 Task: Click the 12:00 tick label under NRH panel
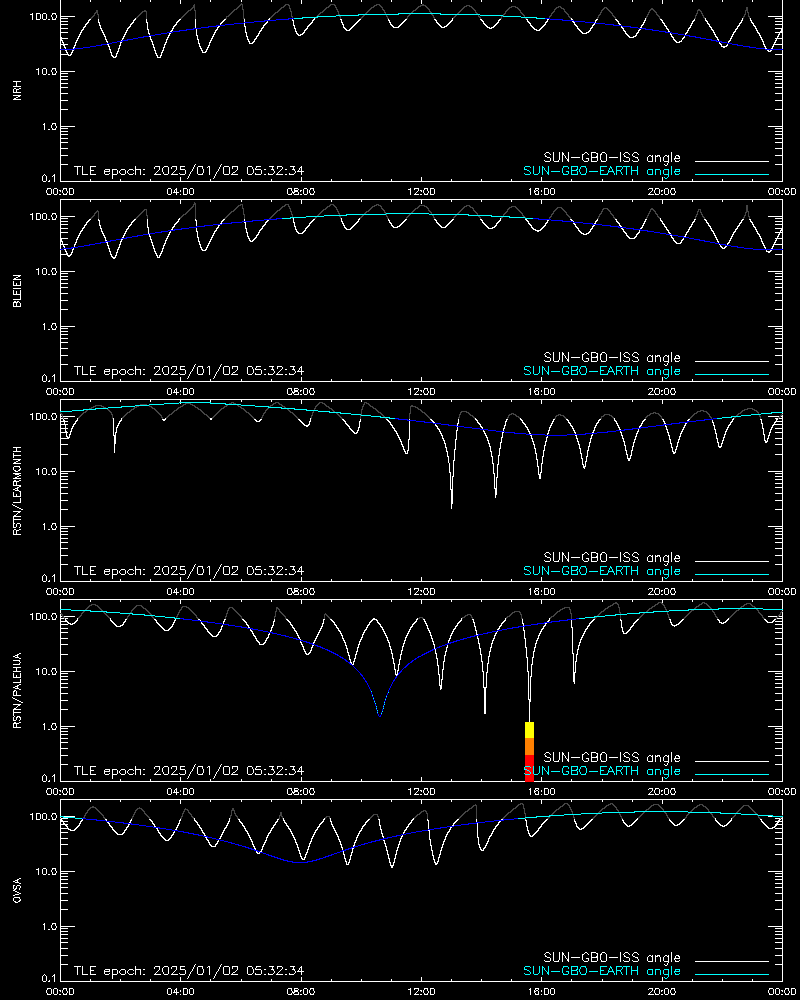click(421, 191)
